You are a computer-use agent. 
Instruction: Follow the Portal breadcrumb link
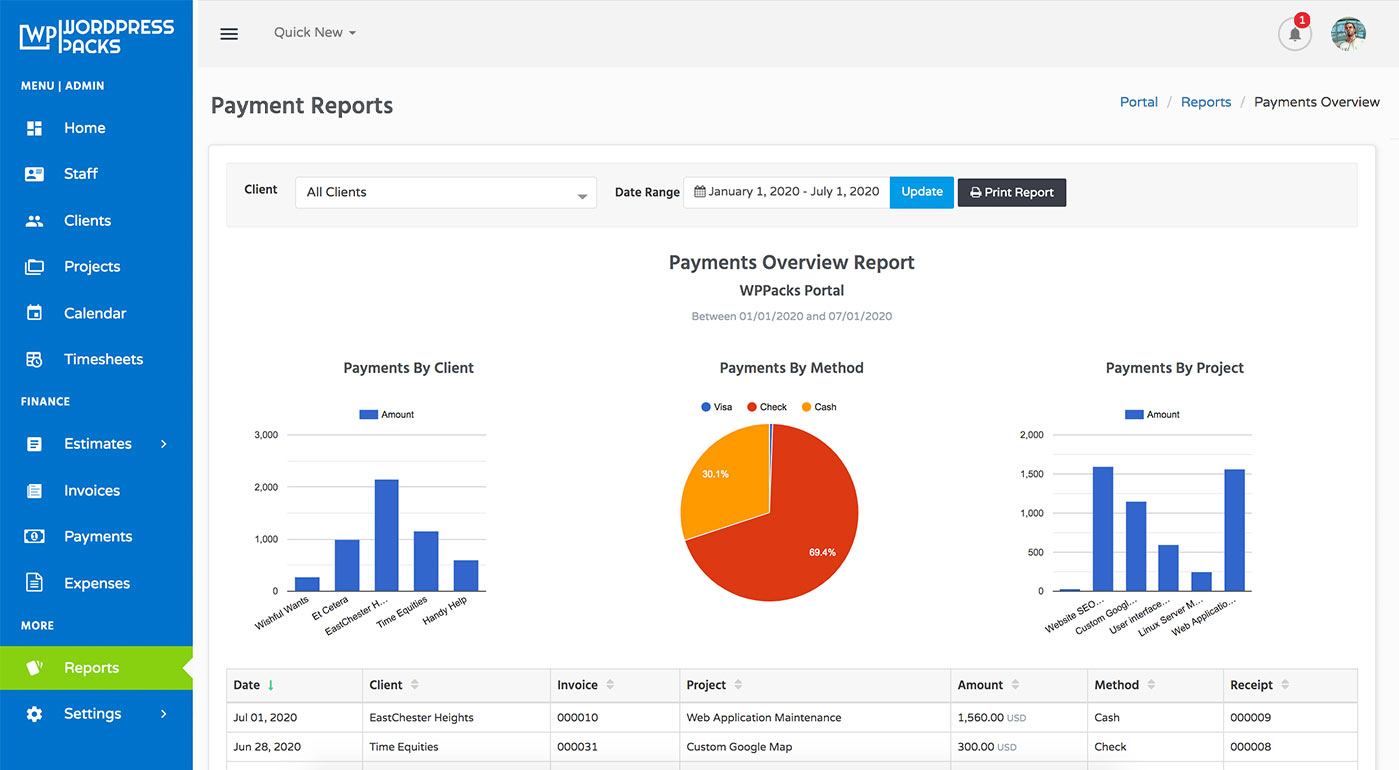(1138, 101)
